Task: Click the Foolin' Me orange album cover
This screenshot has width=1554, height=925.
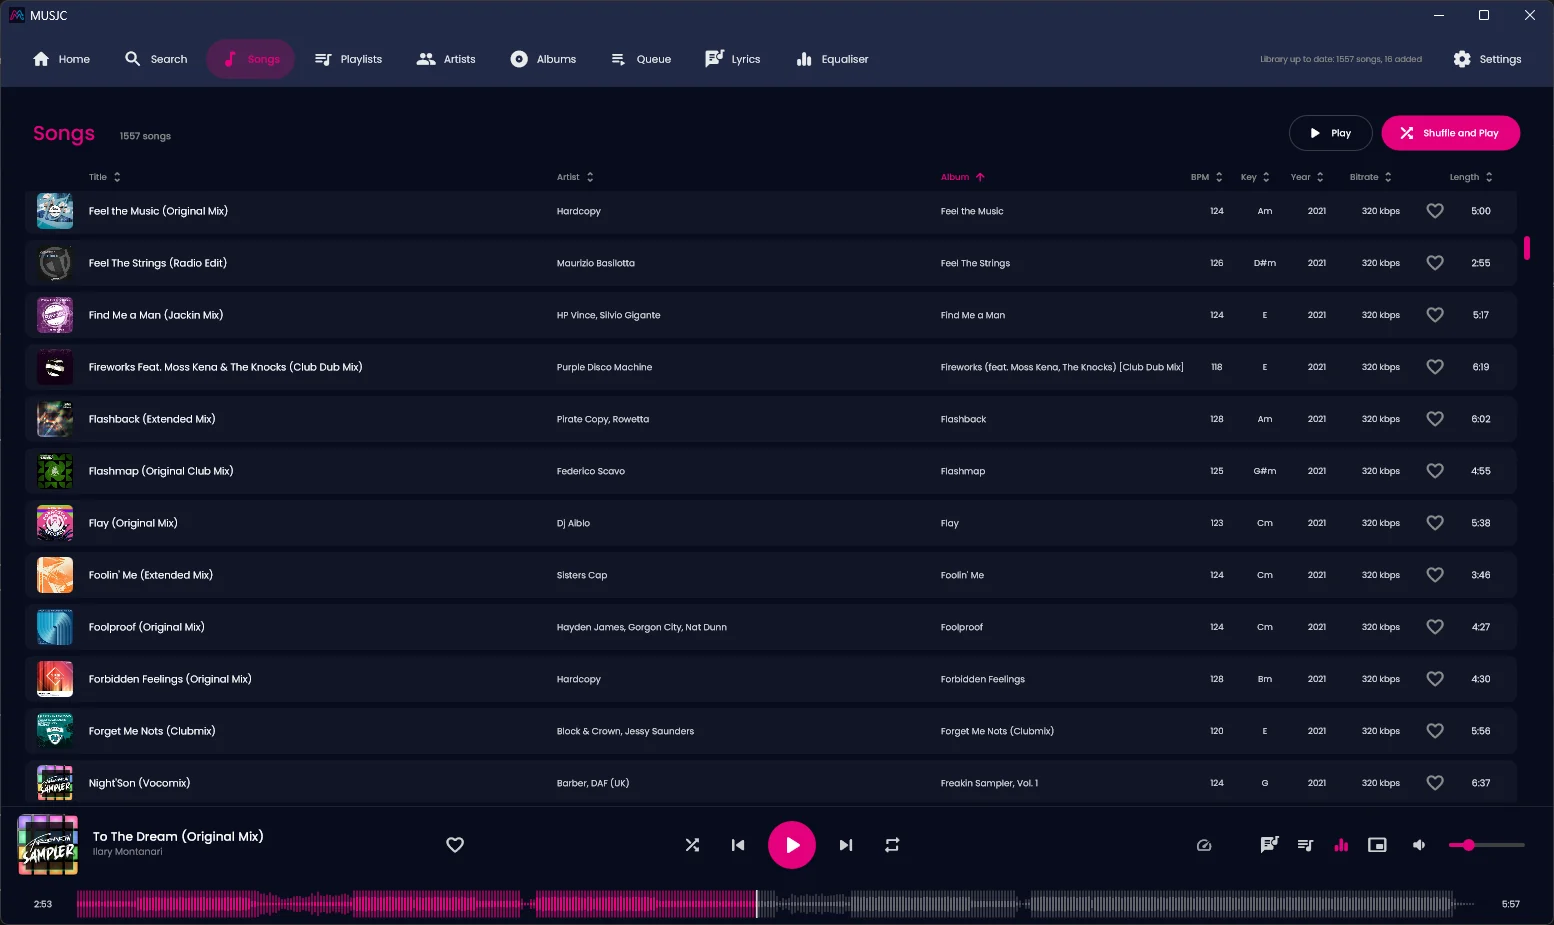Action: 55,575
